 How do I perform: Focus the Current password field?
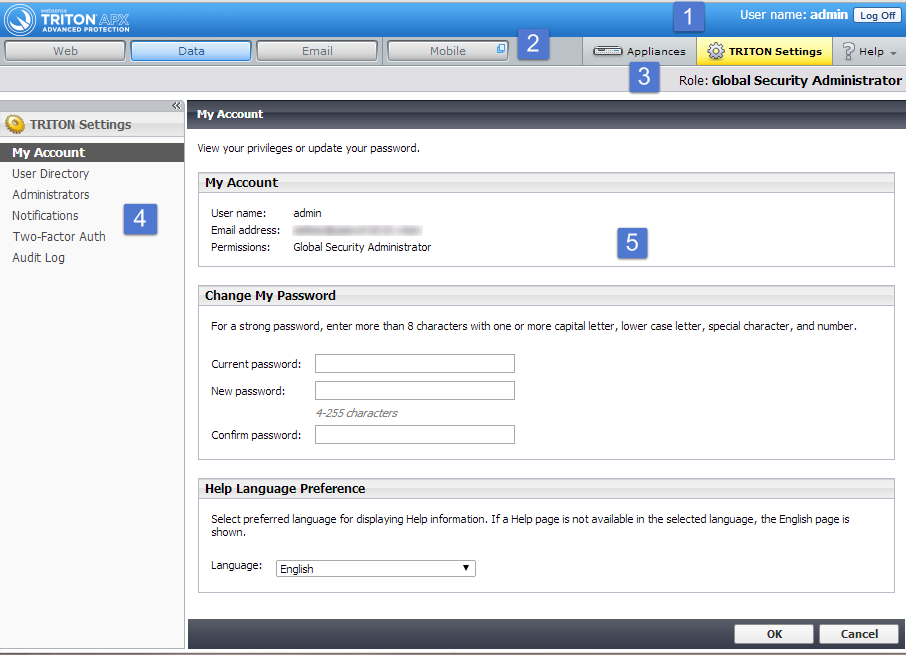click(x=415, y=364)
